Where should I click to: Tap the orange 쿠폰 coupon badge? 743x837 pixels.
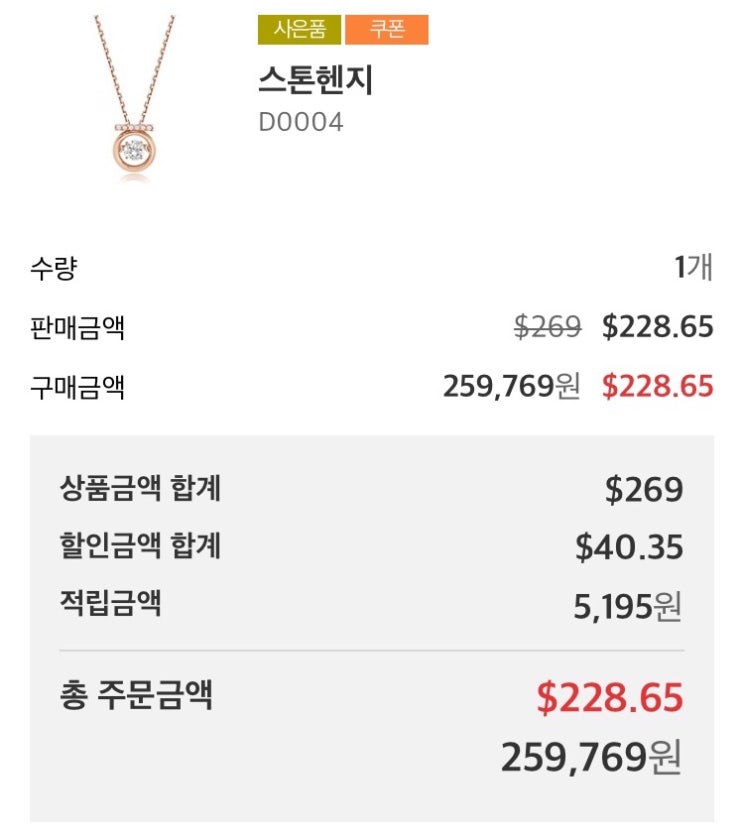tap(386, 30)
